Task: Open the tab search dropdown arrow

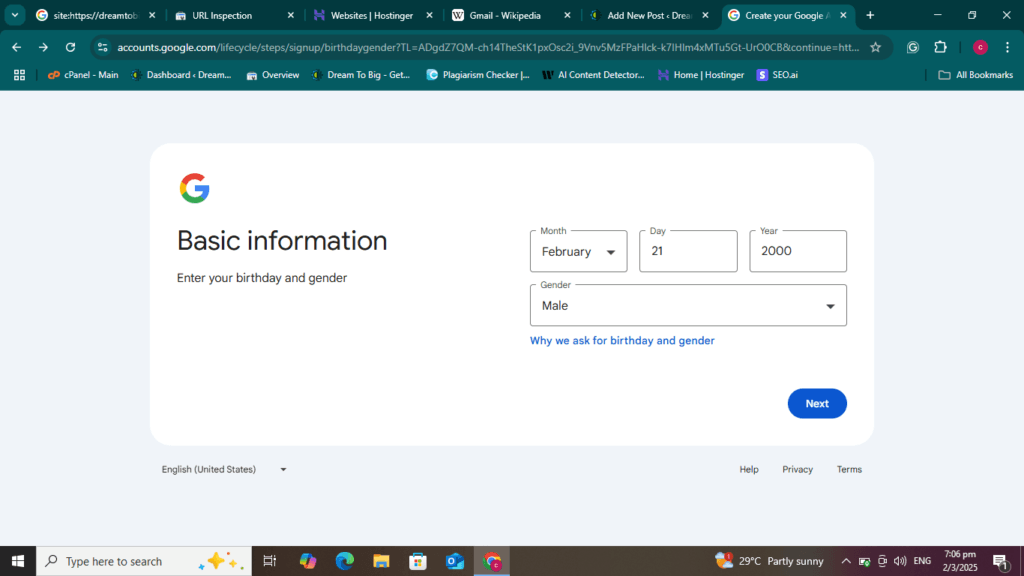Action: 14,15
